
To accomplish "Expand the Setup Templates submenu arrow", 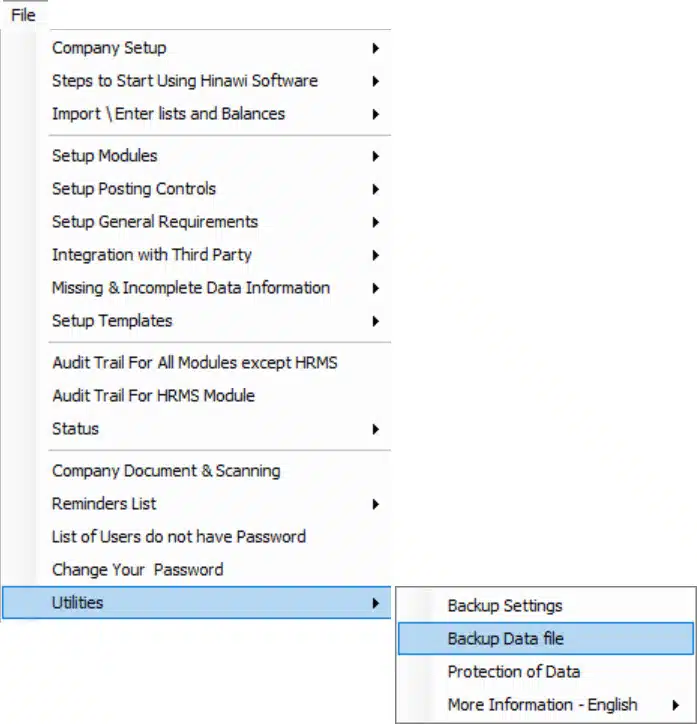I will click(375, 321).
